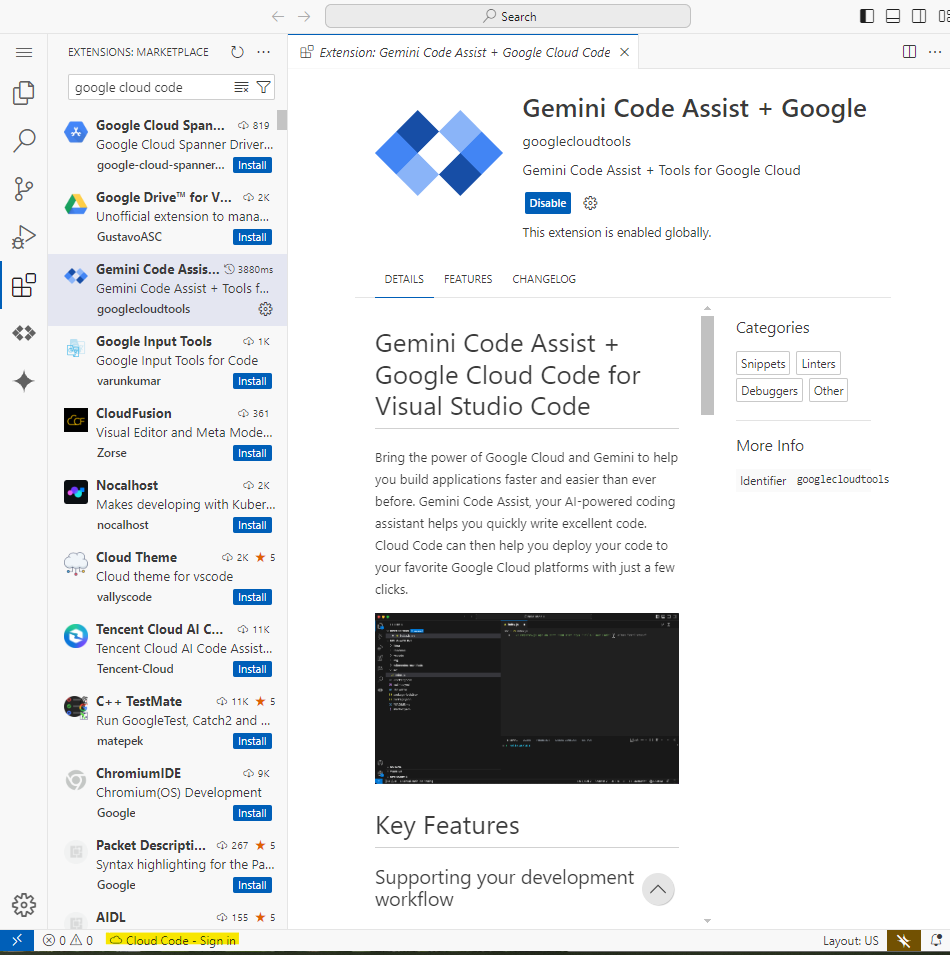Install Google Cloud Spanner Driver extension
This screenshot has height=955, width=950.
[252, 165]
